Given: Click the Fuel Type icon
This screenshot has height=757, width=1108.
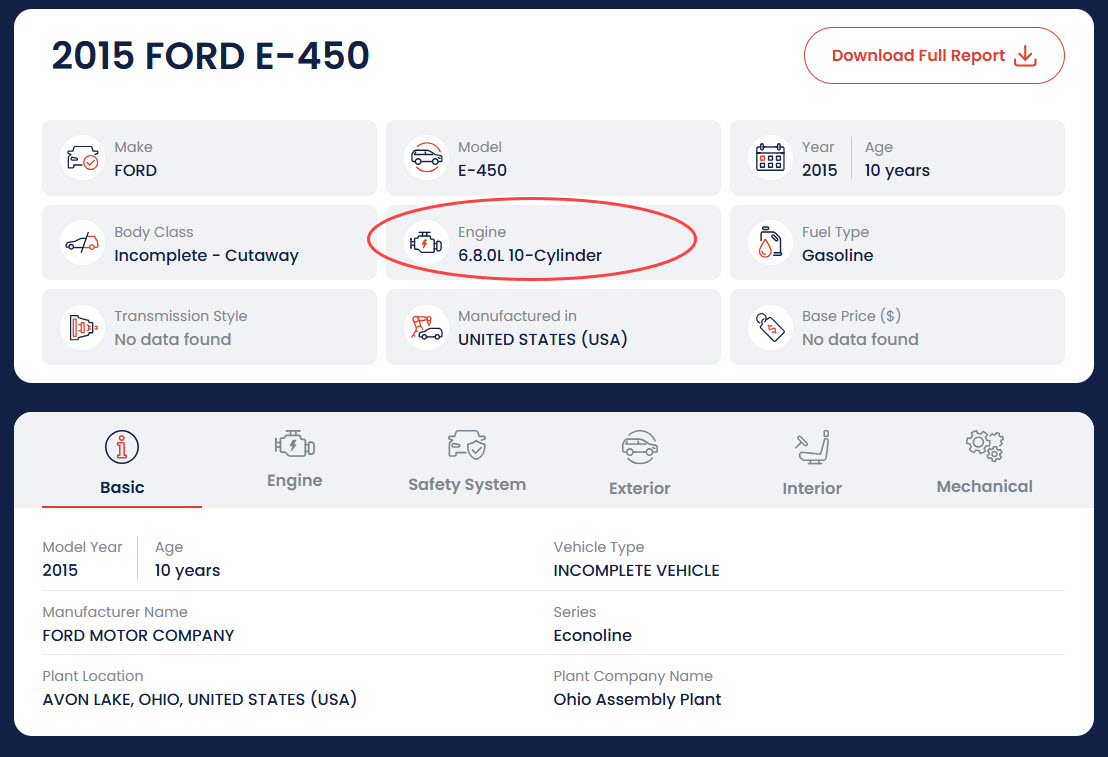Looking at the screenshot, I should 769,244.
